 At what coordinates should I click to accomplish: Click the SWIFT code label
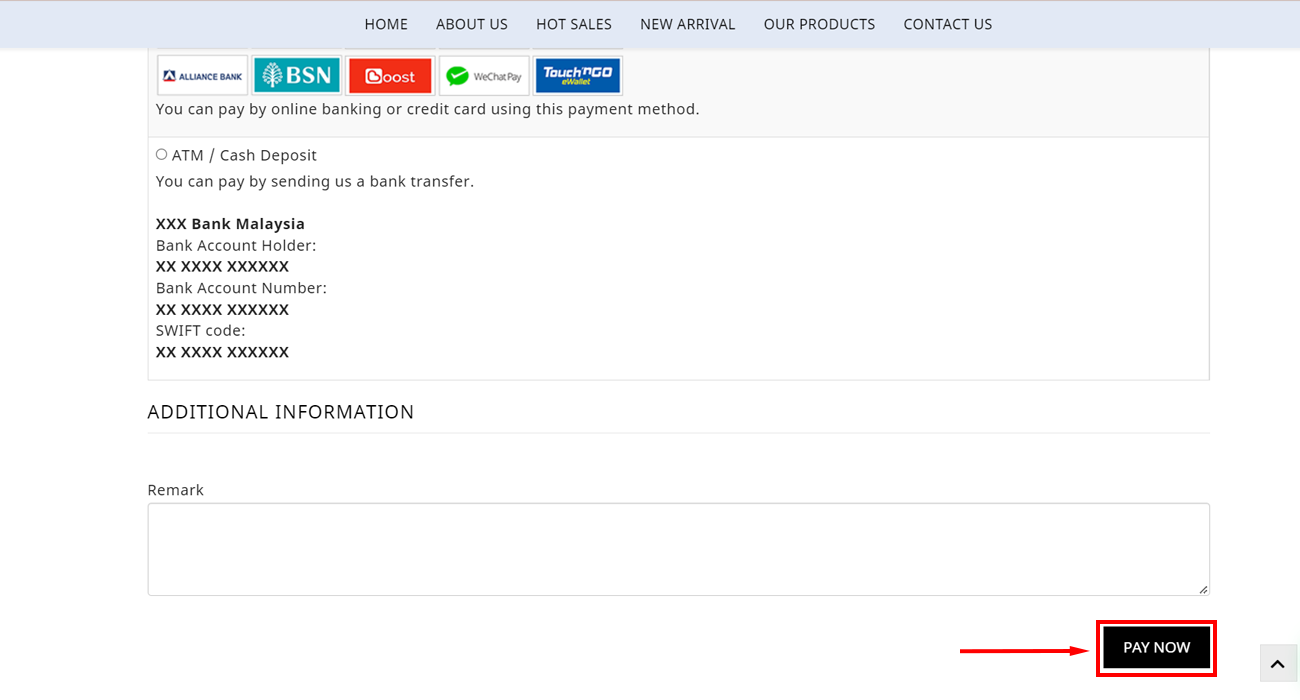[200, 330]
